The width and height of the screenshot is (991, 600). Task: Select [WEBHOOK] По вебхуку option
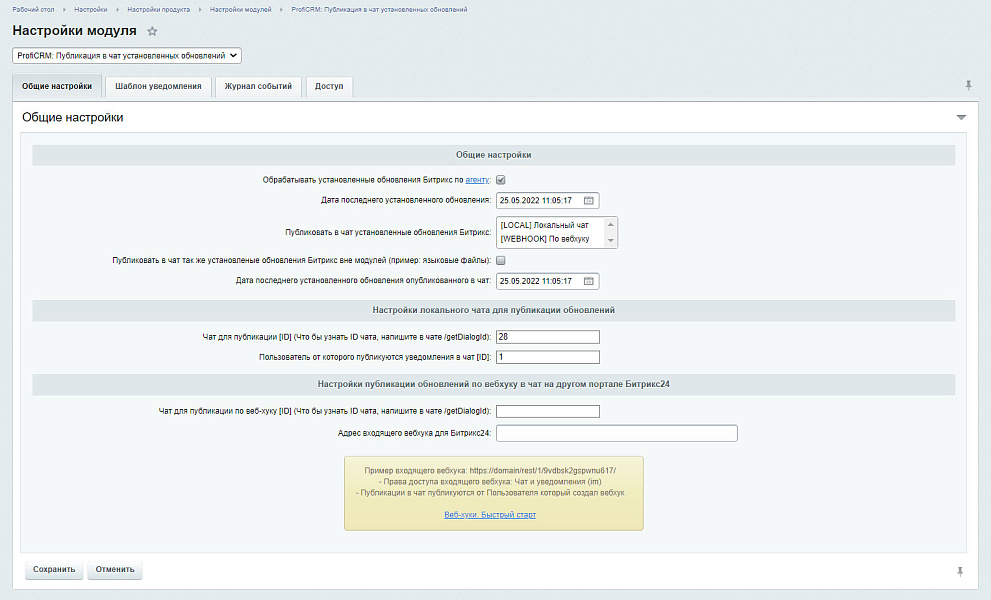click(x=545, y=239)
